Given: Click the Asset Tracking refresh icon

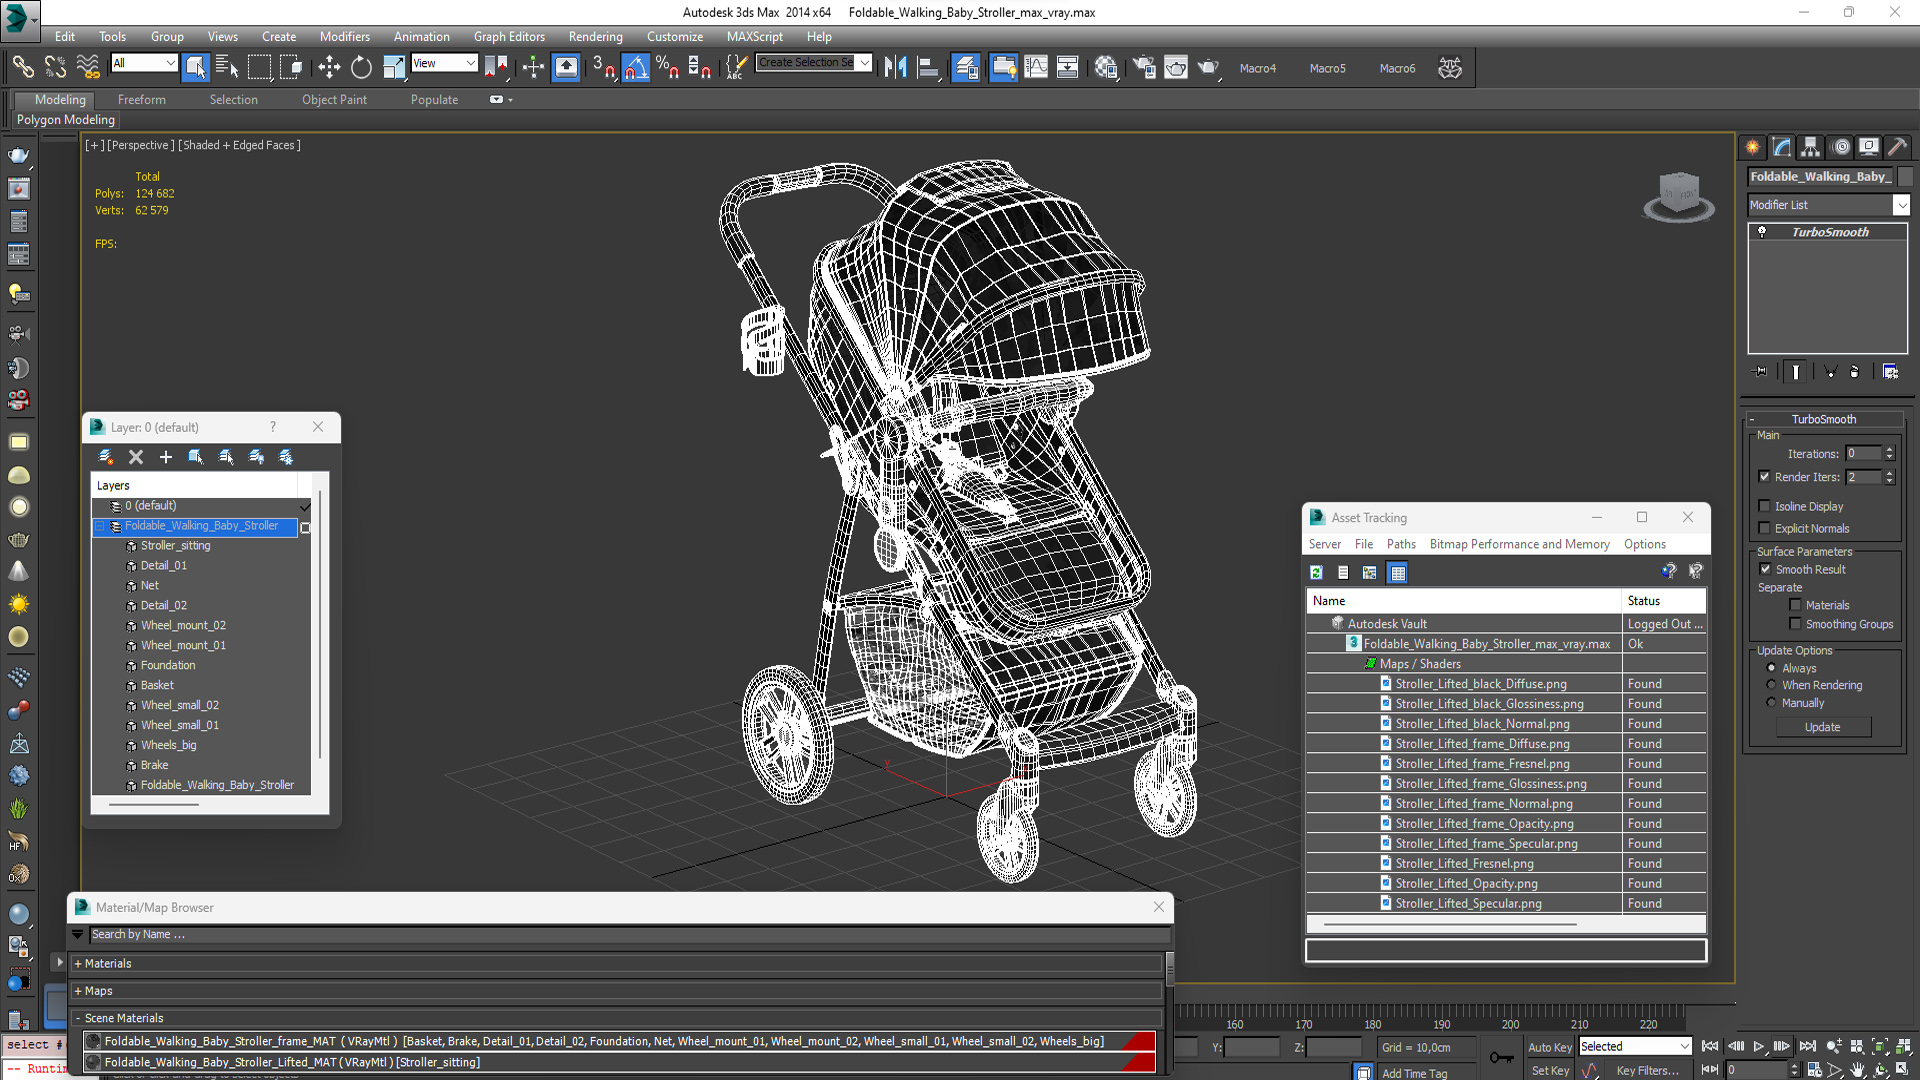Looking at the screenshot, I should point(1316,572).
